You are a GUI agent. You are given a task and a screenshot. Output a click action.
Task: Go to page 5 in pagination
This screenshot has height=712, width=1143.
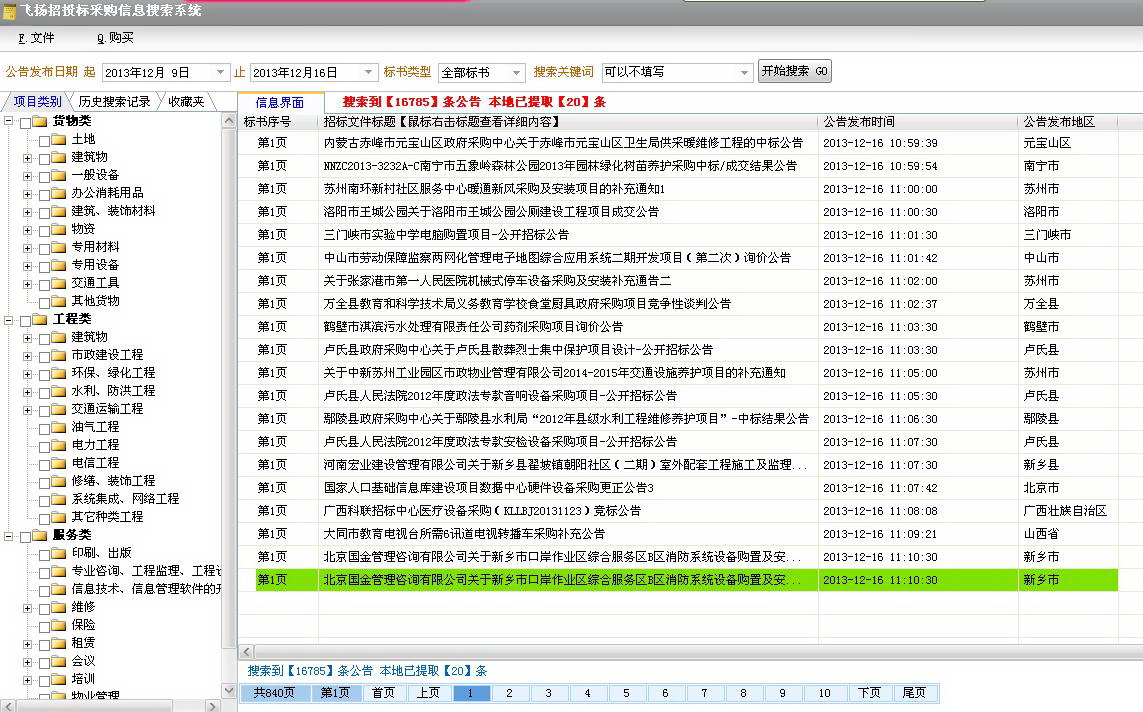point(626,693)
